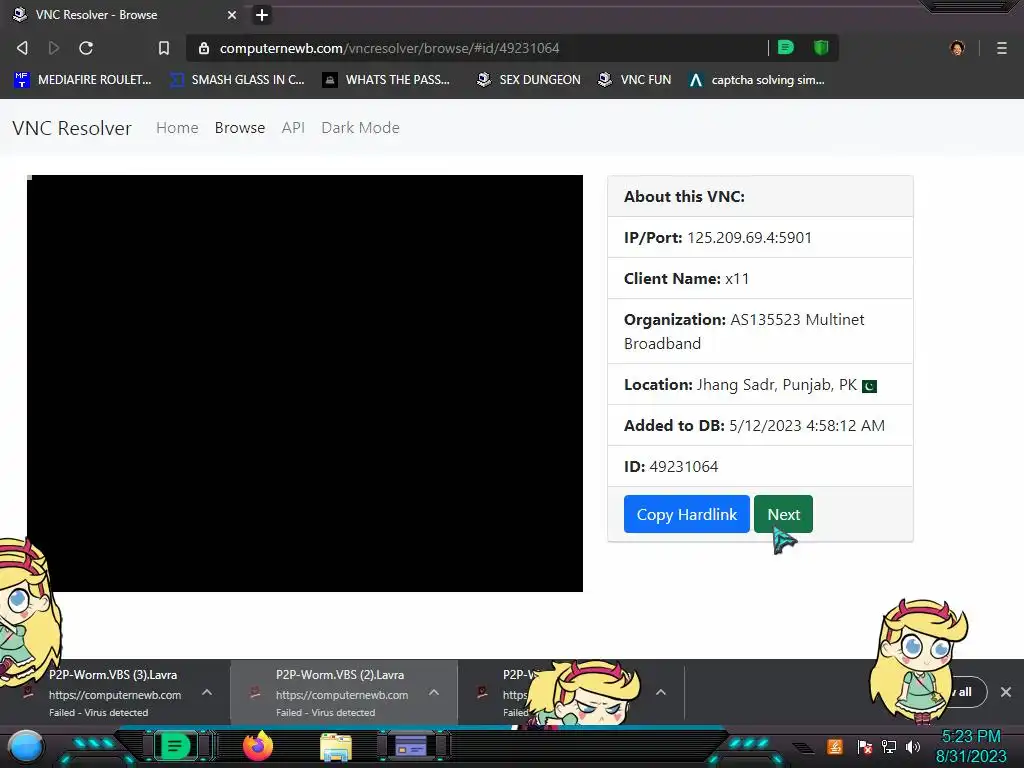Click the Pakistan flag icon beside location
This screenshot has width=1024, height=768.
869,386
